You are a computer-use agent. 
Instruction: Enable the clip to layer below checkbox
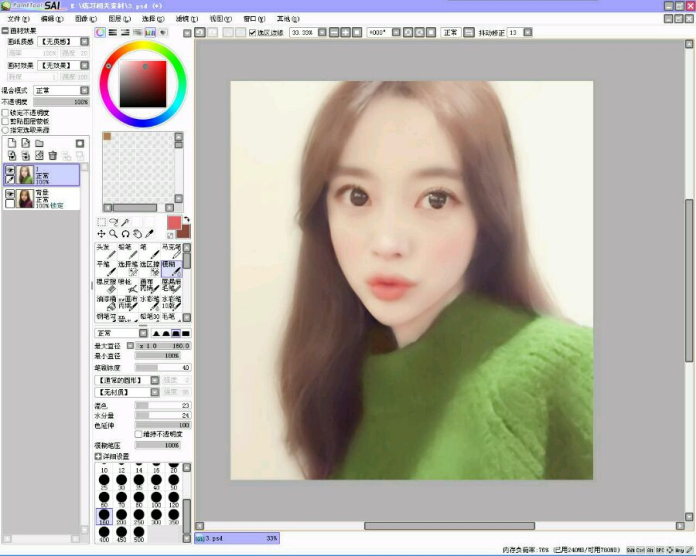pos(5,121)
